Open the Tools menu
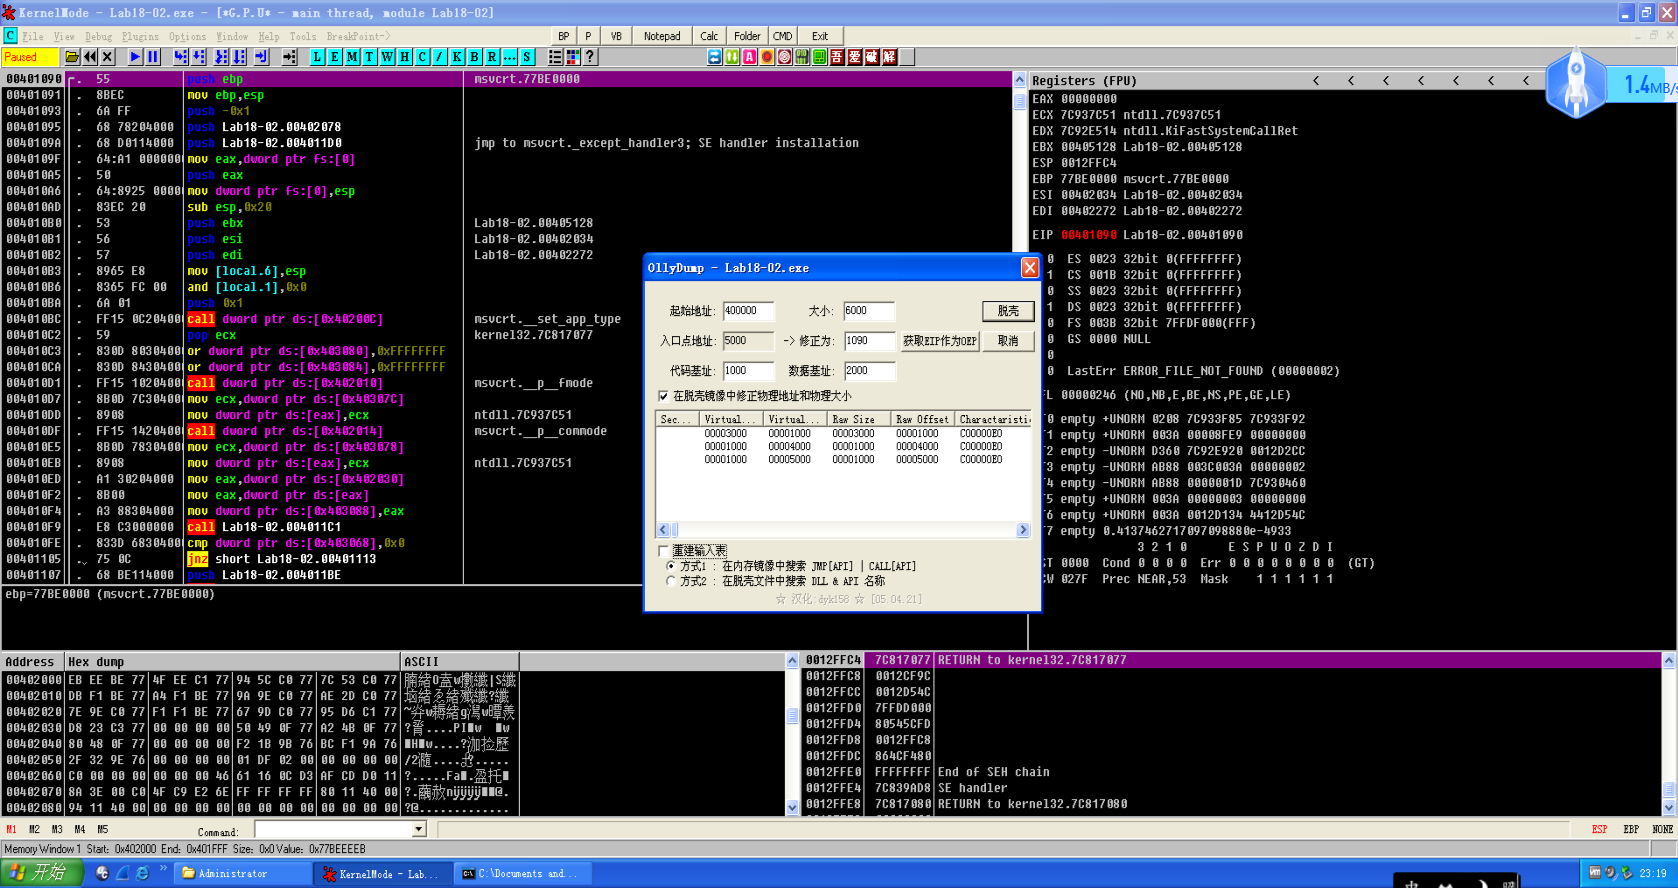Viewport: 1678px width, 888px height. [303, 36]
